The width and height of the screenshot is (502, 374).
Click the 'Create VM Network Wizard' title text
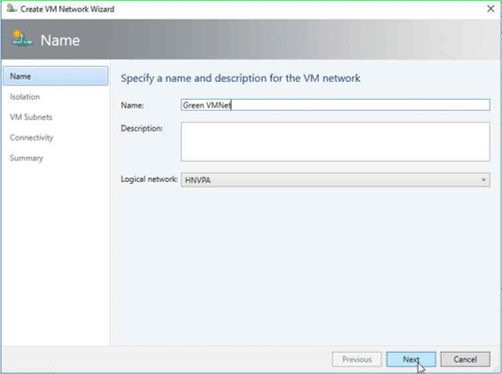67,9
